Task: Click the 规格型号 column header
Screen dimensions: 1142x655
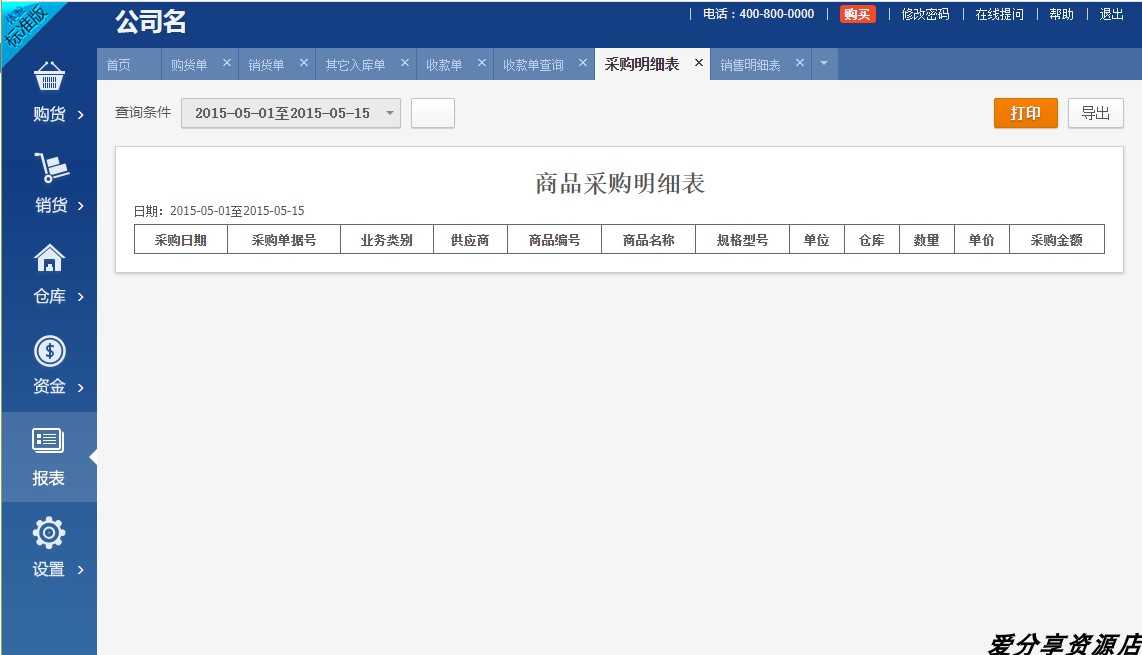Action: coord(742,240)
